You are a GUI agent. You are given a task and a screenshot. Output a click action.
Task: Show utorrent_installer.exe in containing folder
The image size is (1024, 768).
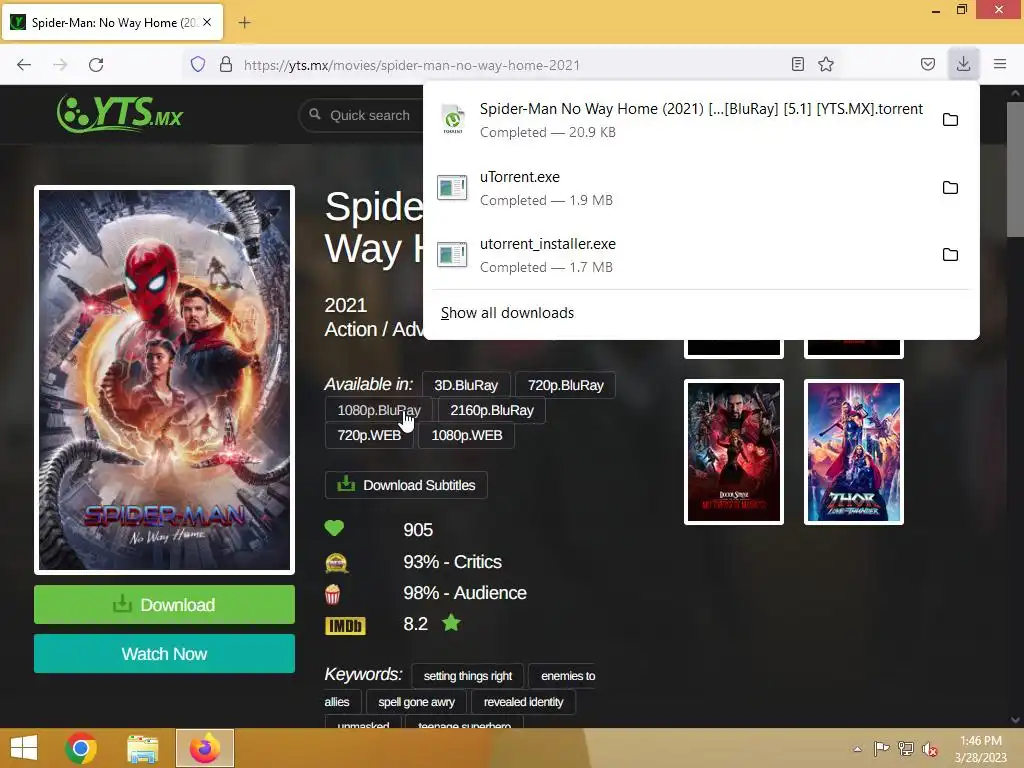click(950, 255)
